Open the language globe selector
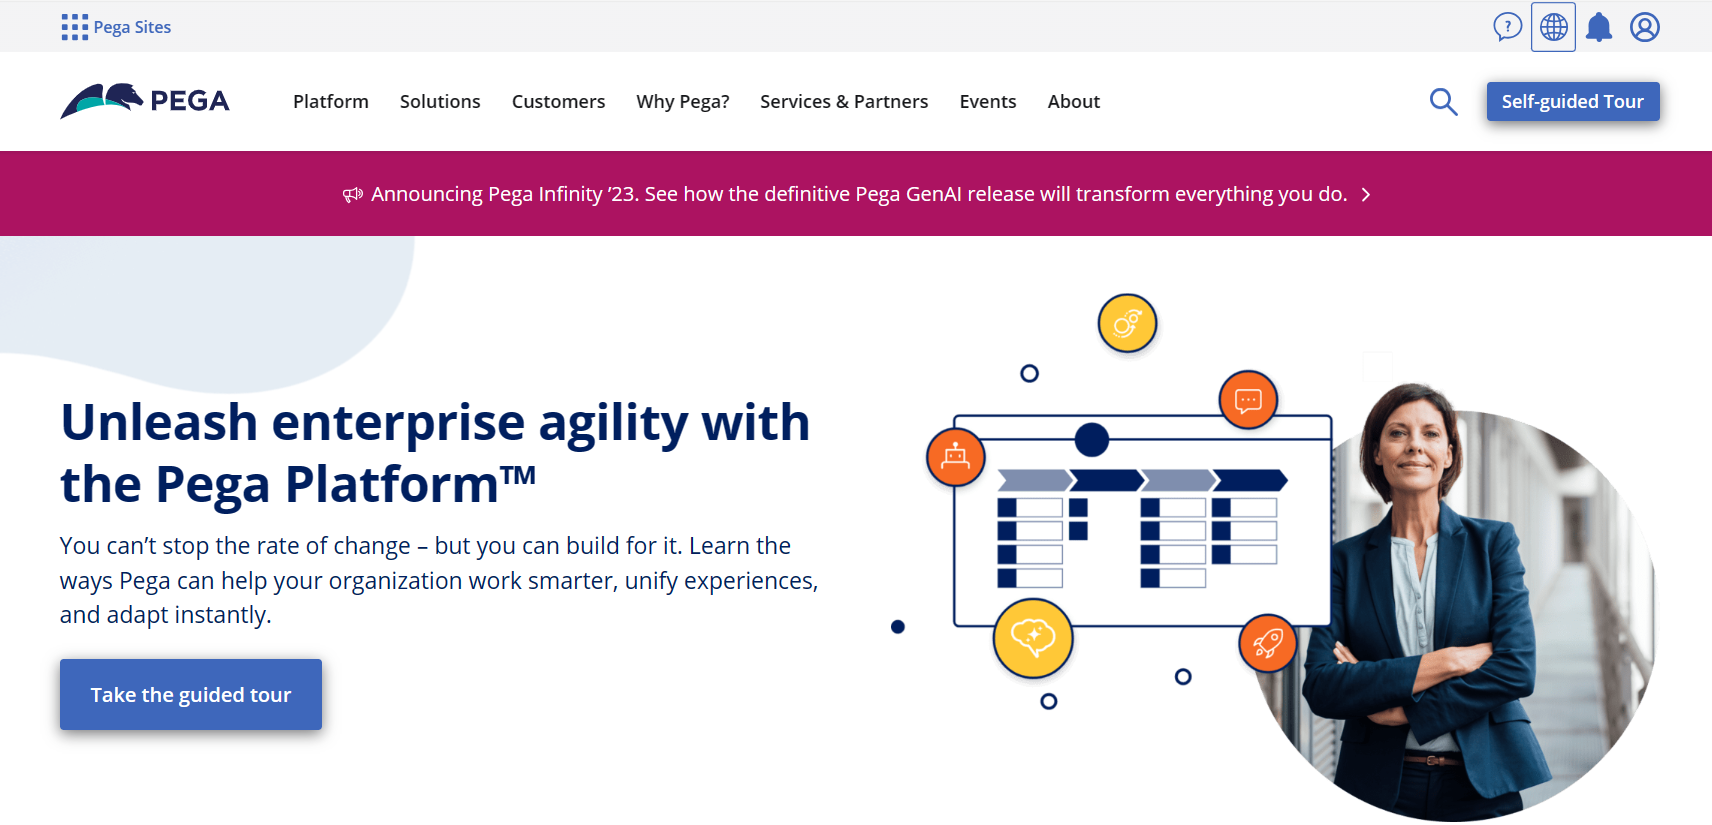 point(1553,27)
